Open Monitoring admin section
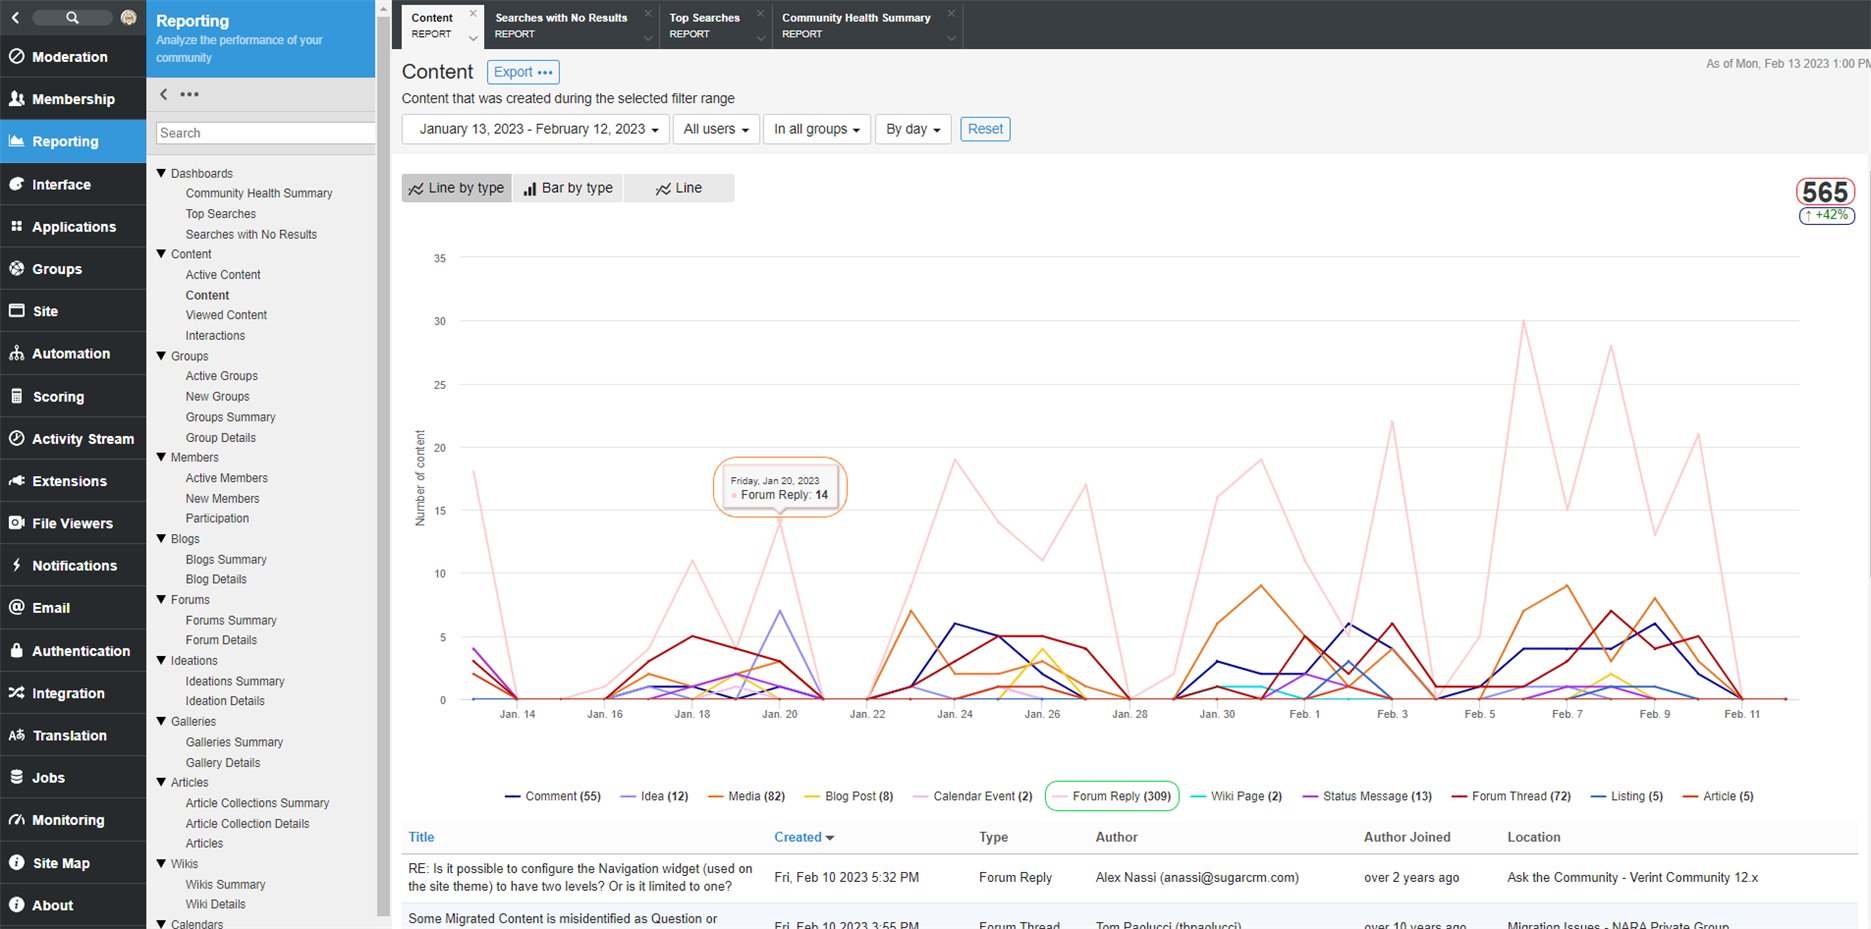 tap(72, 820)
